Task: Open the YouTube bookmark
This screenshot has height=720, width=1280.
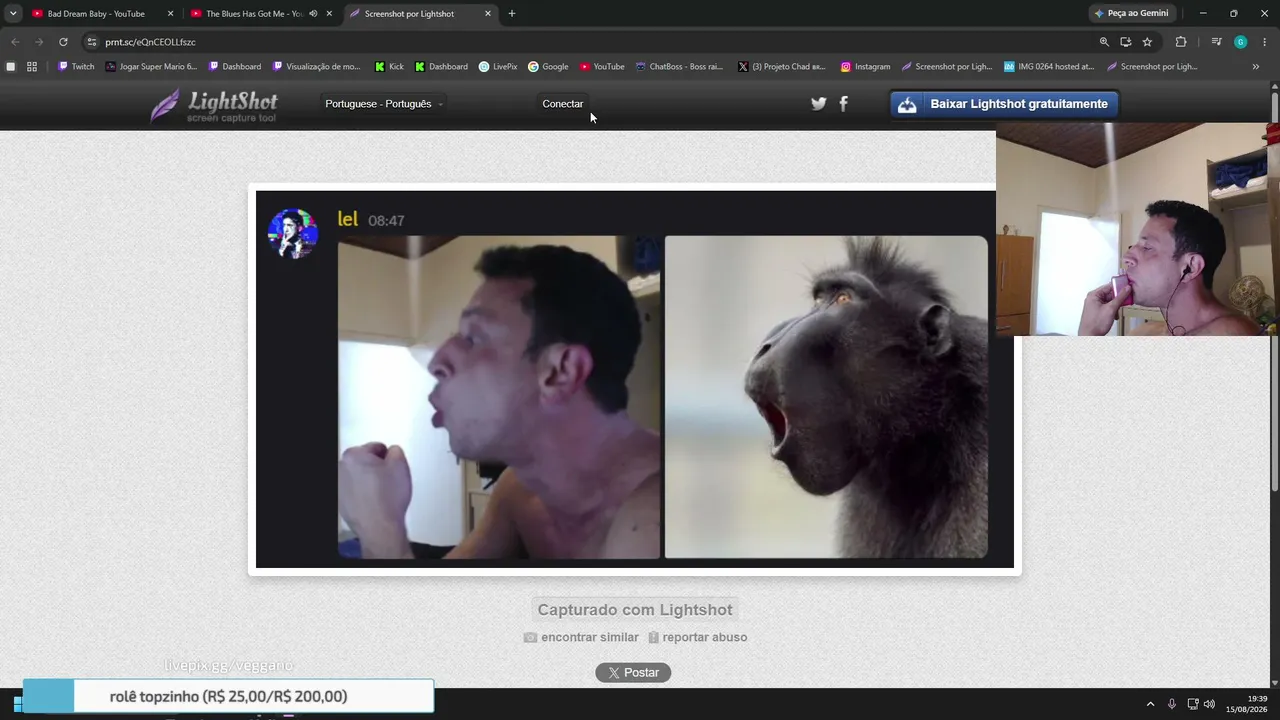Action: click(602, 67)
